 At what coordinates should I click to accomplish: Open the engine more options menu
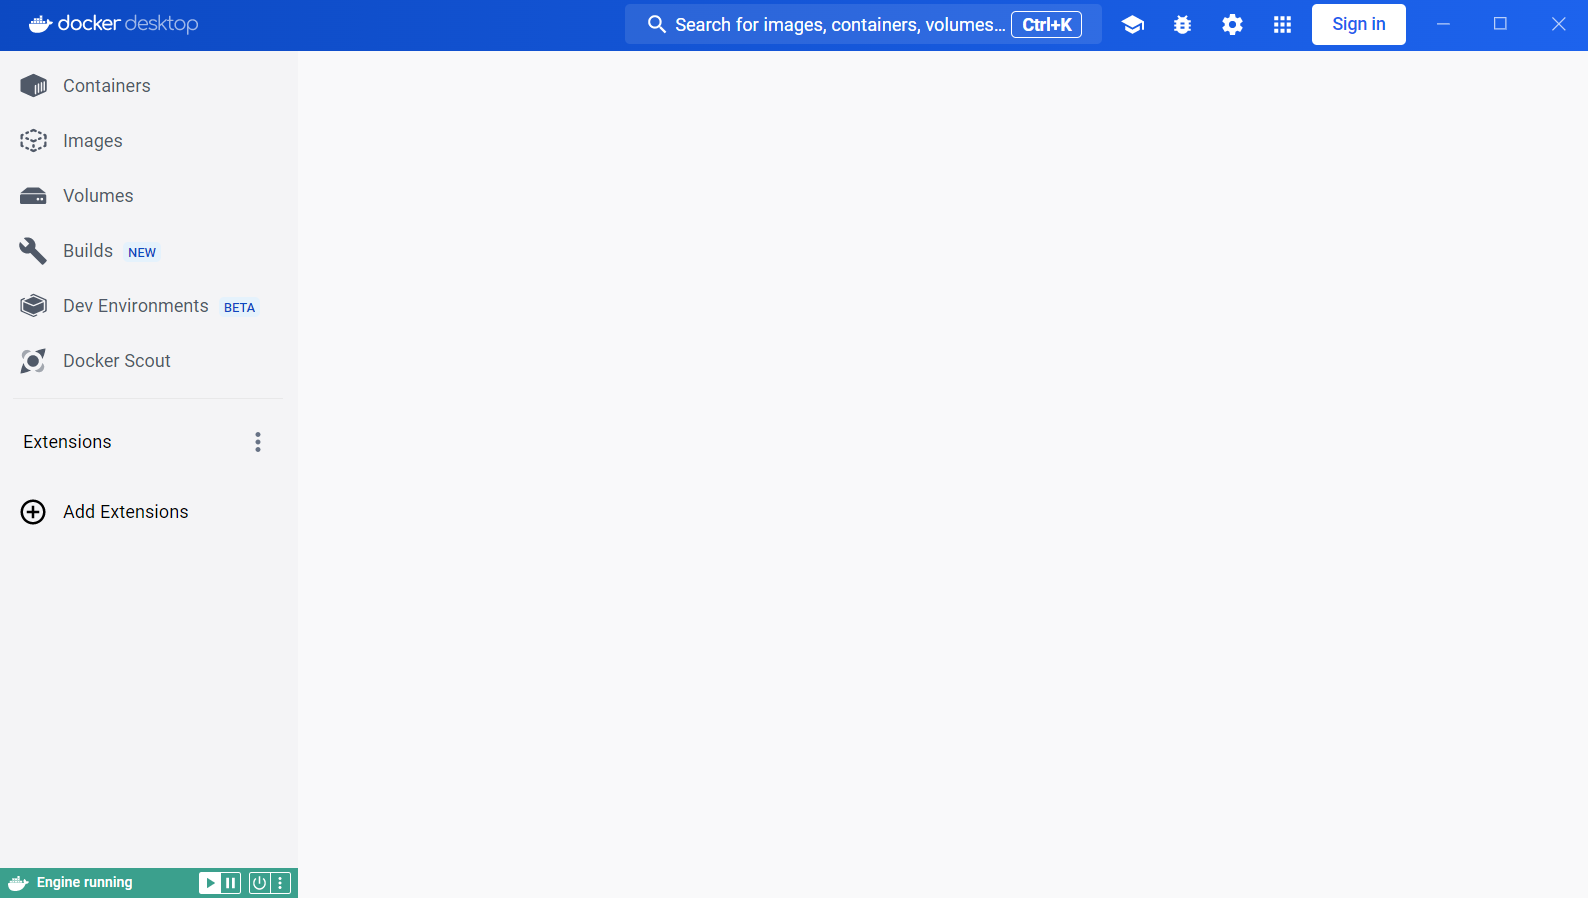tap(281, 883)
